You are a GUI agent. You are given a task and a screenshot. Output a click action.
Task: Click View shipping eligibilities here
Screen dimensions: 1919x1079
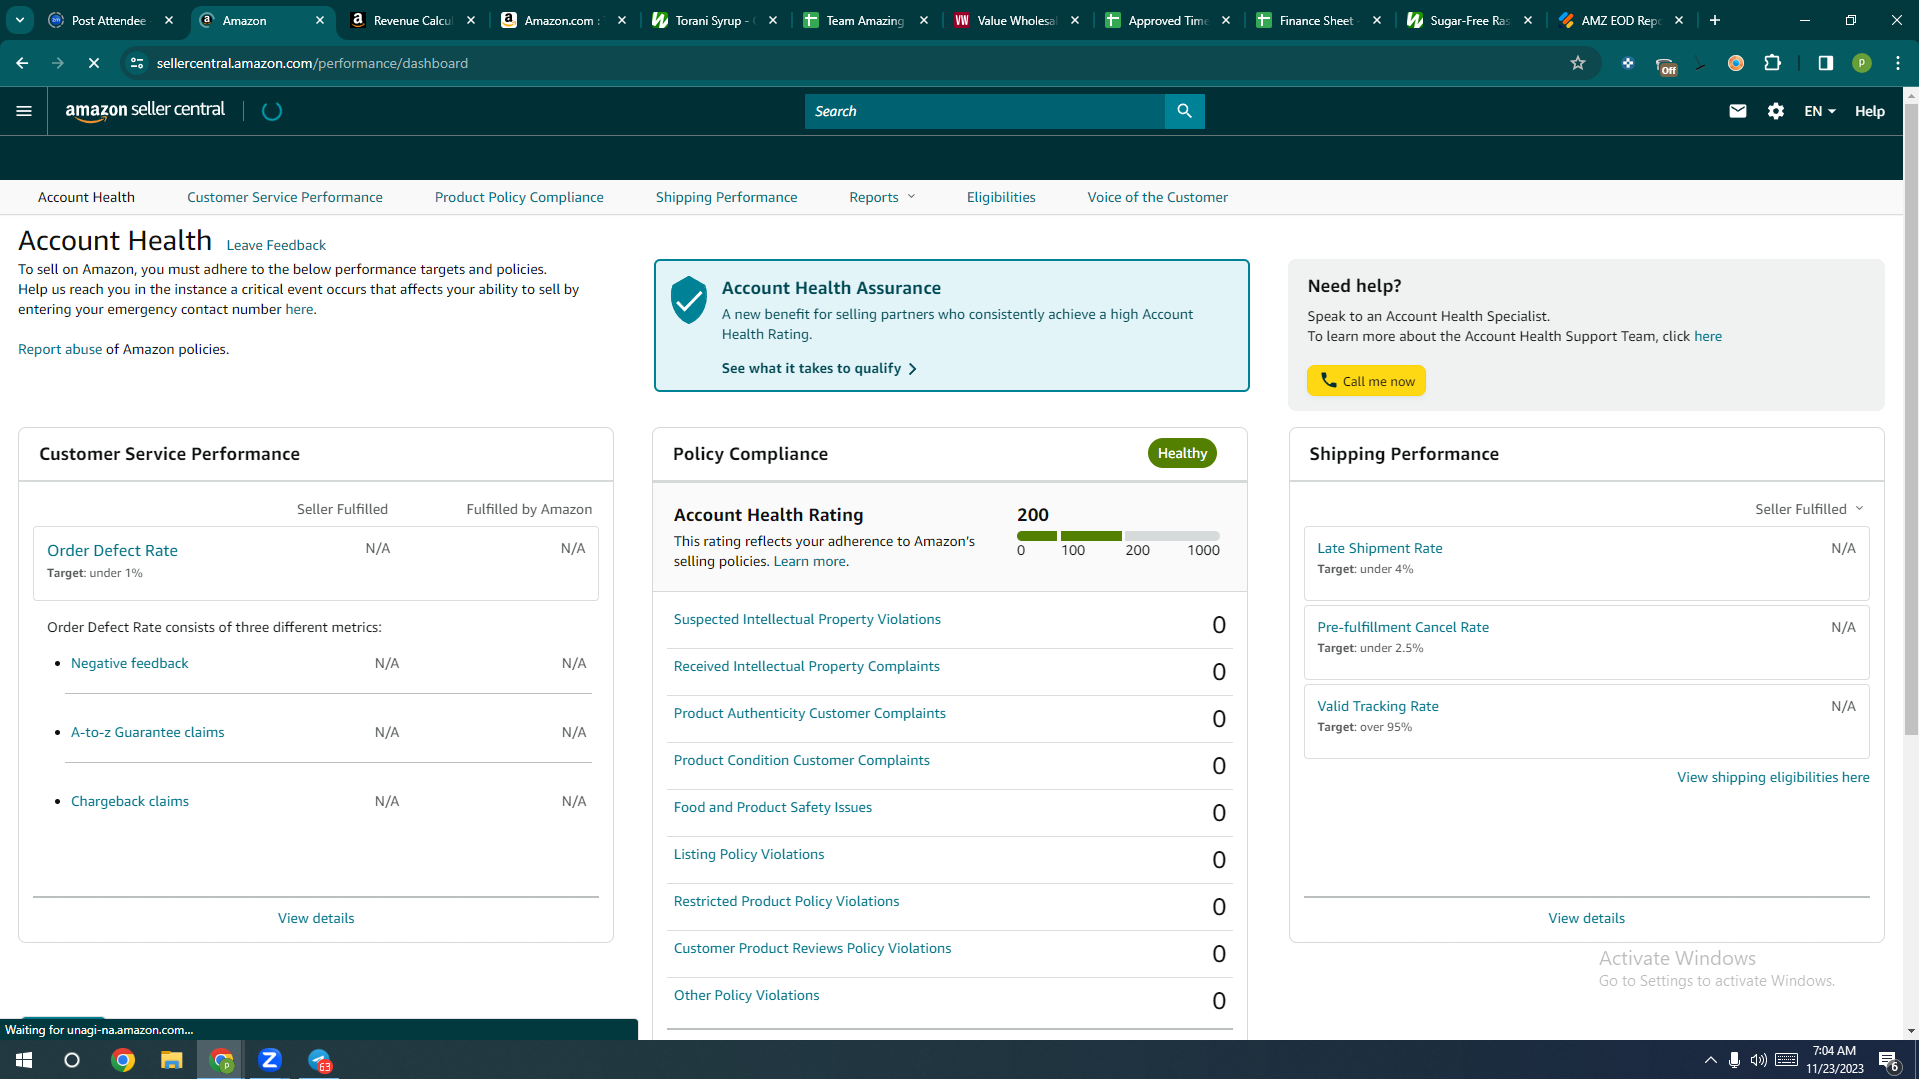tap(1773, 777)
